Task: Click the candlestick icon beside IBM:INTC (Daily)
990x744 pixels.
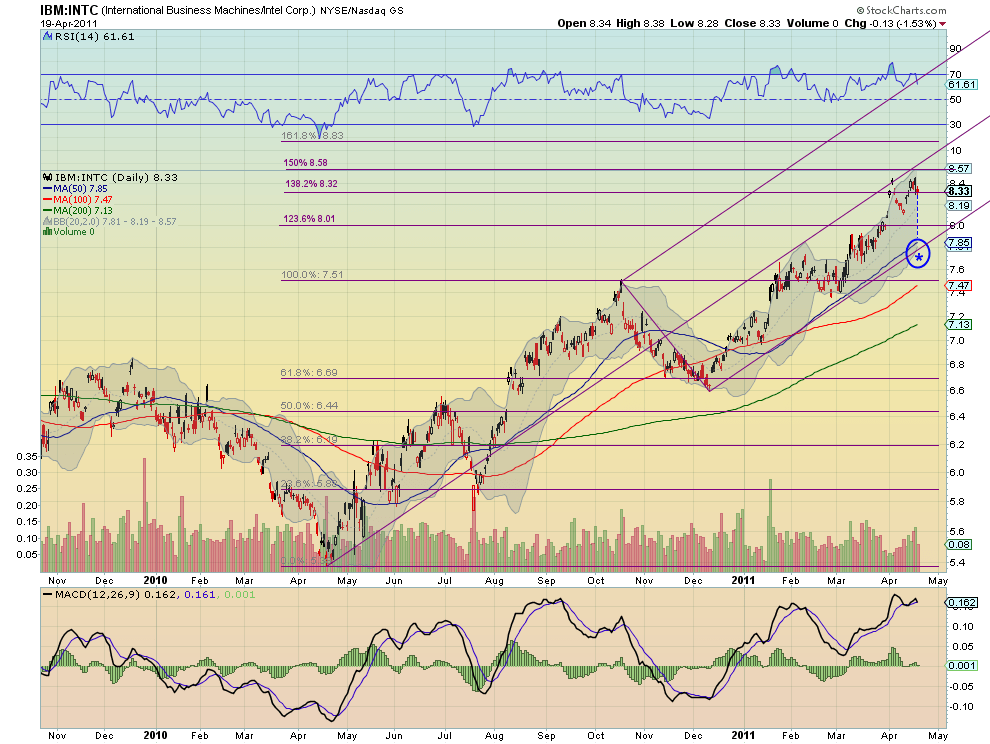Action: coord(47,177)
